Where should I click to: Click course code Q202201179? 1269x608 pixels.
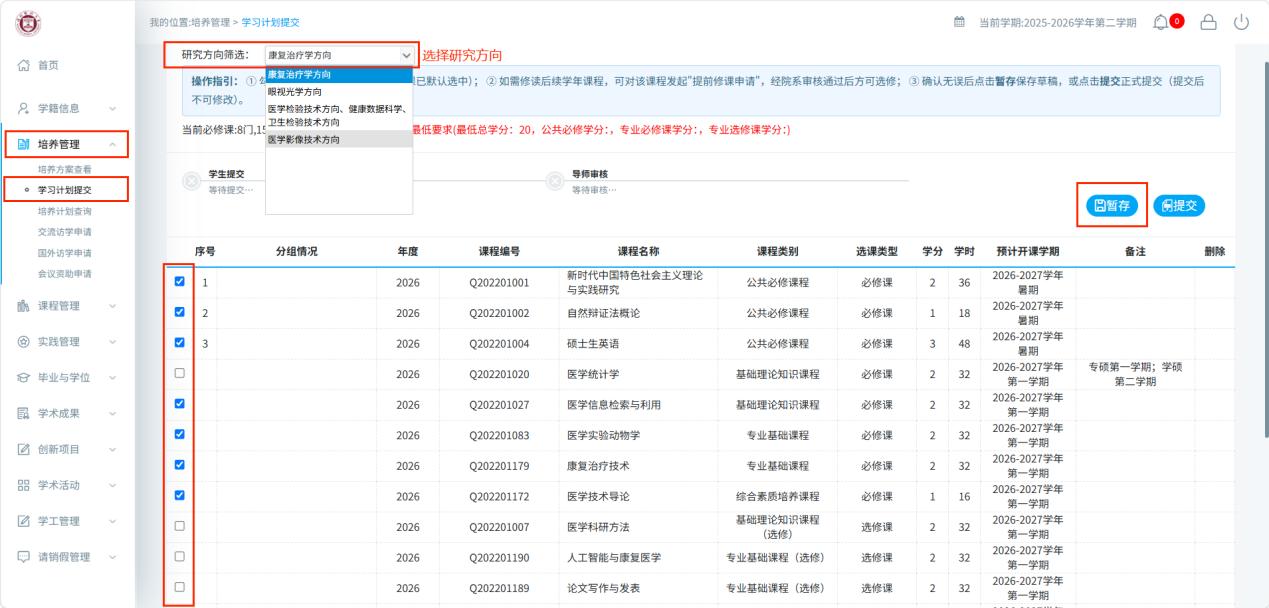[x=499, y=465]
